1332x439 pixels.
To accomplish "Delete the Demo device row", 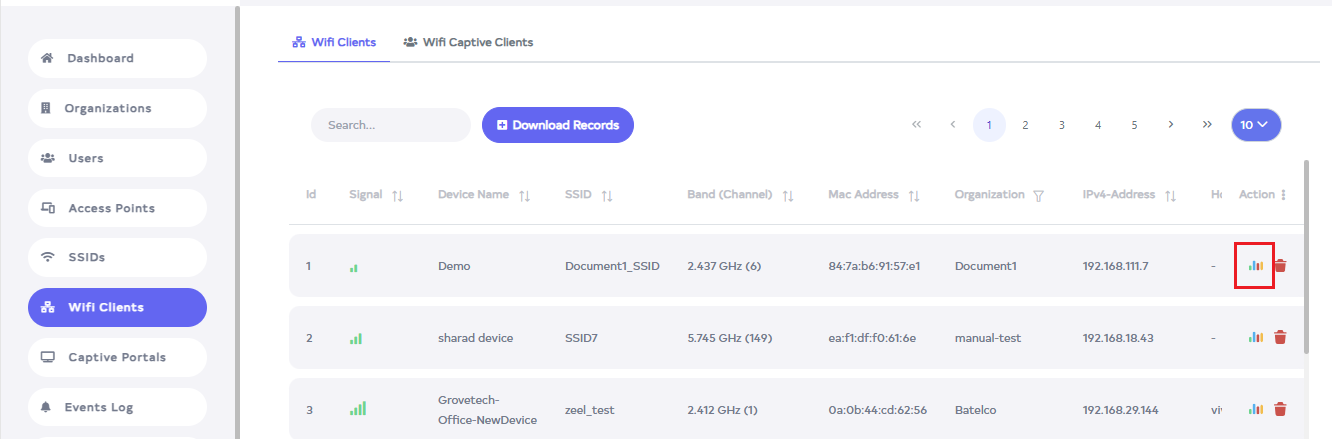I will [x=1280, y=266].
